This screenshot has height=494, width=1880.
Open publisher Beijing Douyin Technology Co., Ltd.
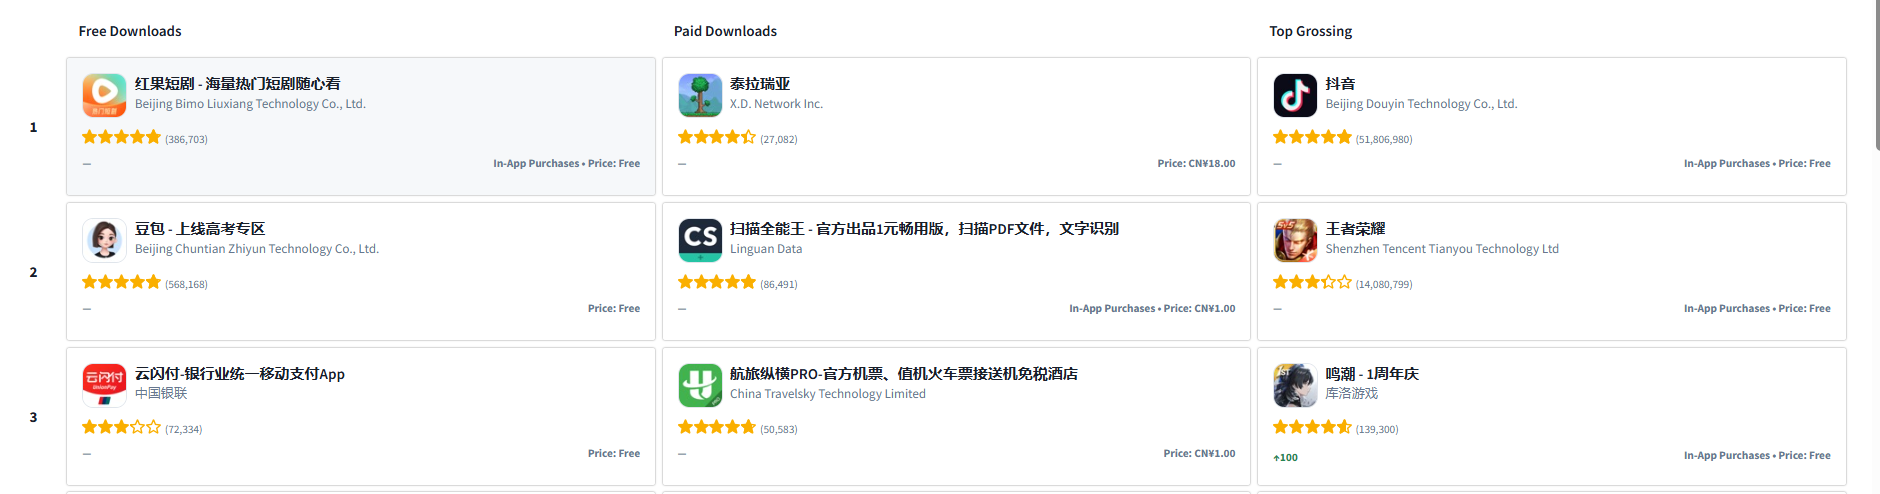point(1422,104)
